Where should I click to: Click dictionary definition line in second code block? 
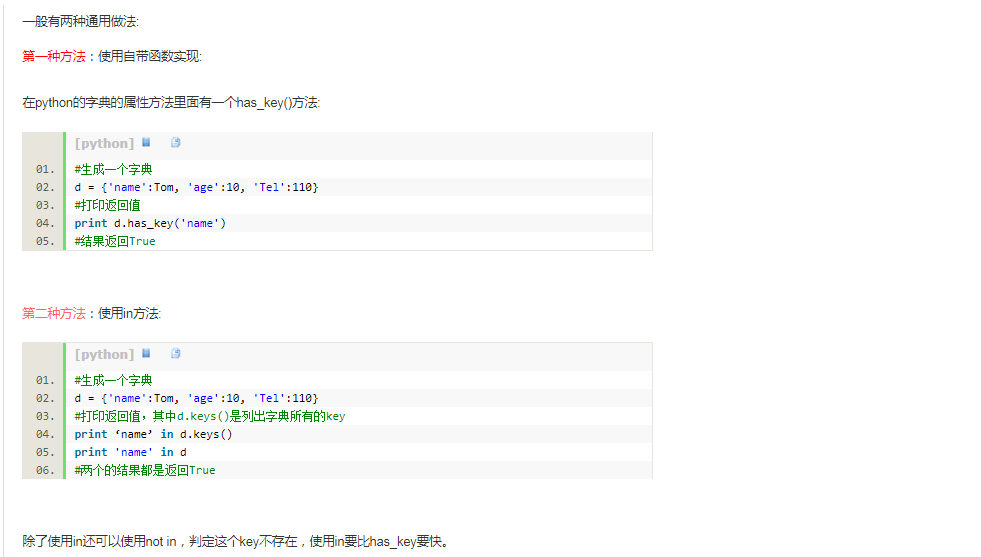click(x=196, y=398)
